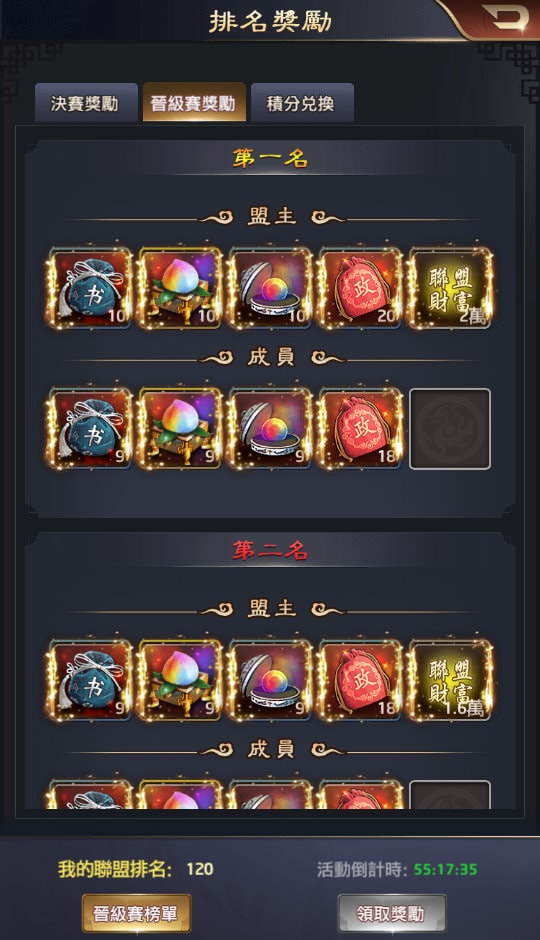540x940 pixels.
Task: Tap first place leader's rainbow pearl bowl
Action: pyautogui.click(x=270, y=289)
